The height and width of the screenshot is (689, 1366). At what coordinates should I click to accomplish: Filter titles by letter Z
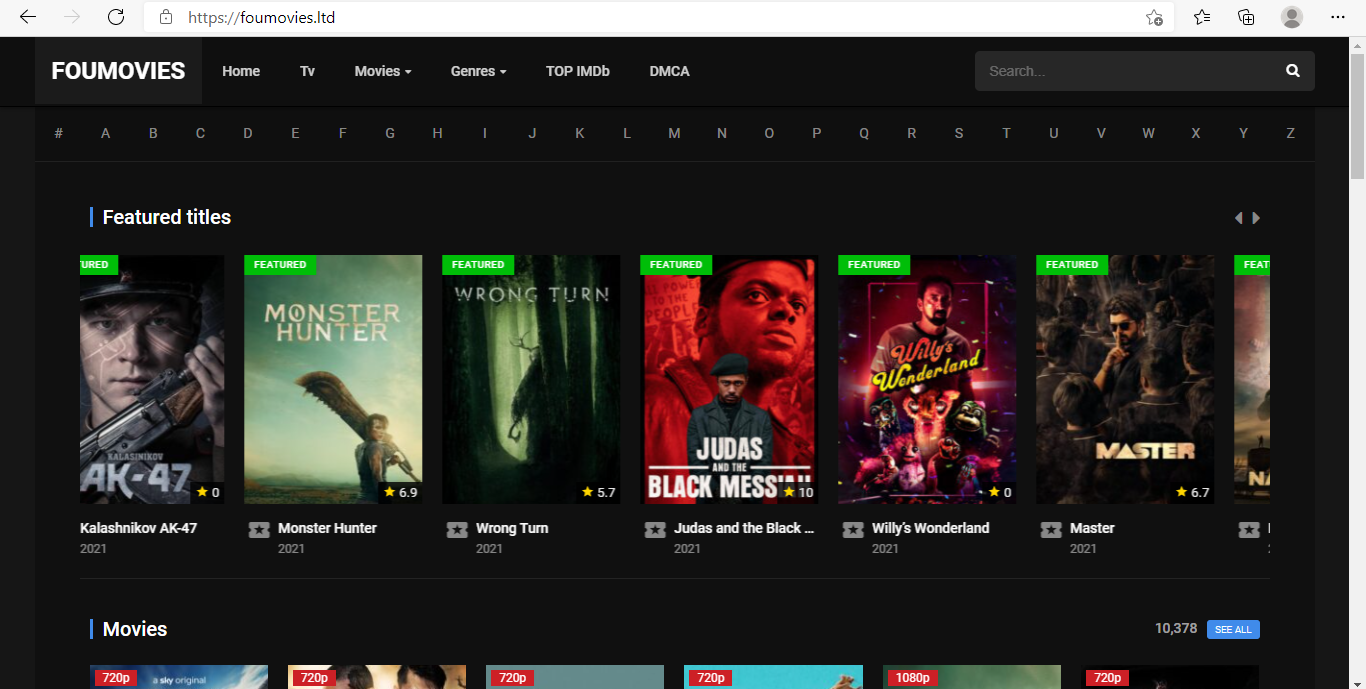1290,133
